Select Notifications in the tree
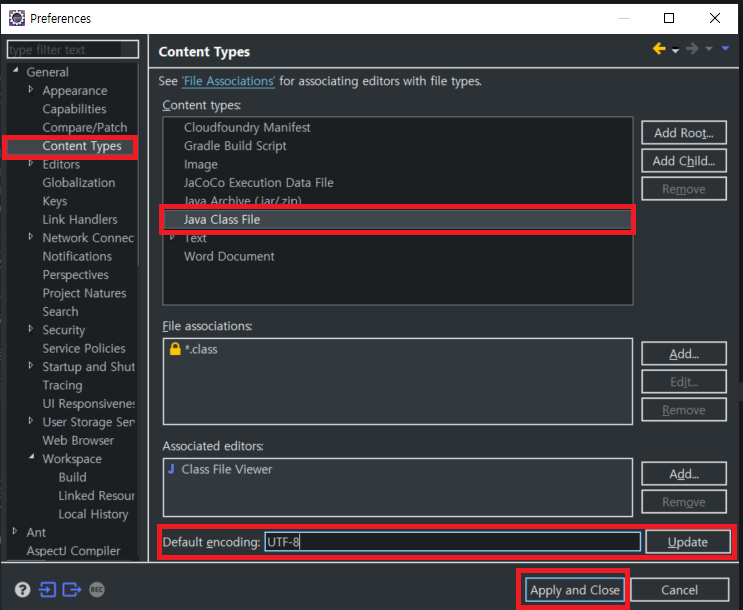 point(77,256)
